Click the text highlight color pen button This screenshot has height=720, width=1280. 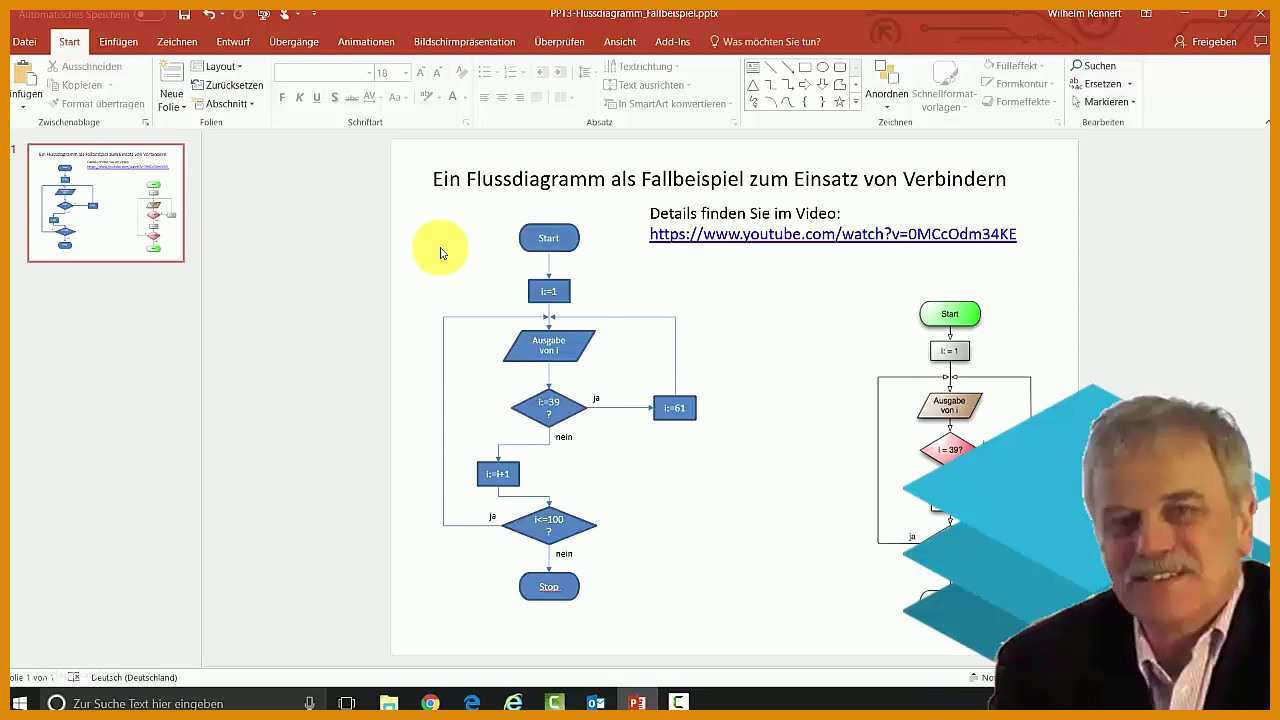coord(427,97)
